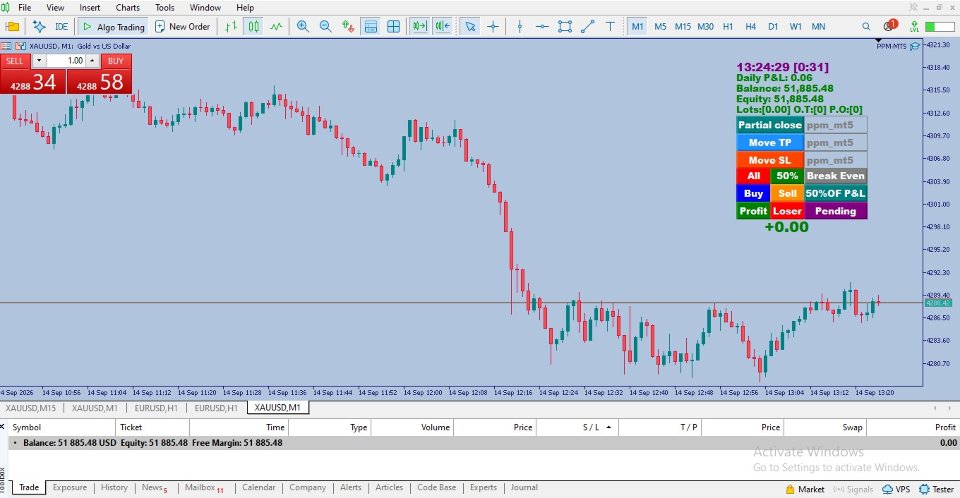Toggle Algo Trading on or off
Screen dimensions: 960x498
click(x=114, y=26)
